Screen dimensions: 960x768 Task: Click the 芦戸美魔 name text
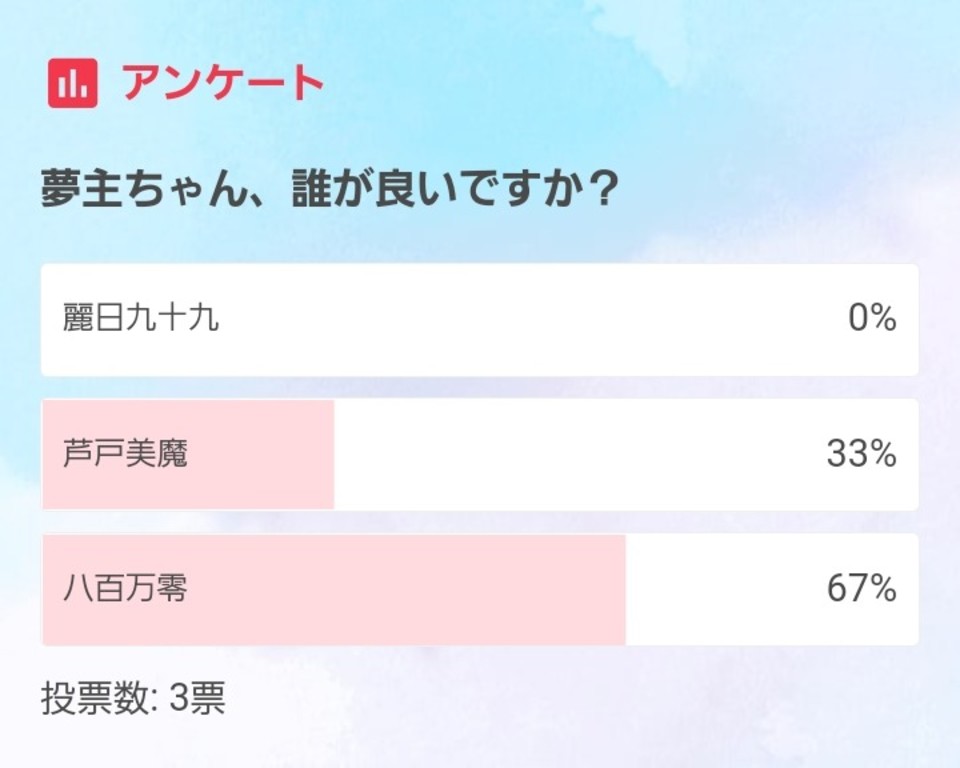pyautogui.click(x=126, y=454)
